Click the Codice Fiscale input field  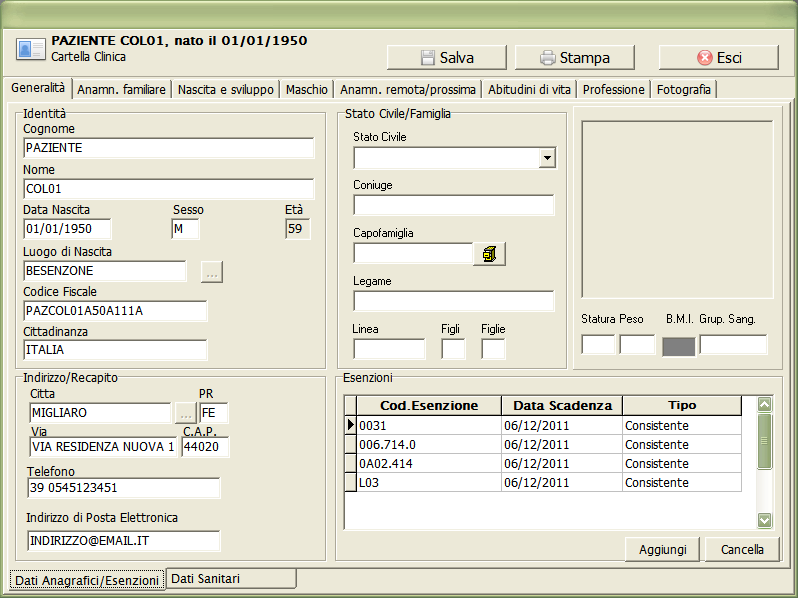tap(115, 311)
